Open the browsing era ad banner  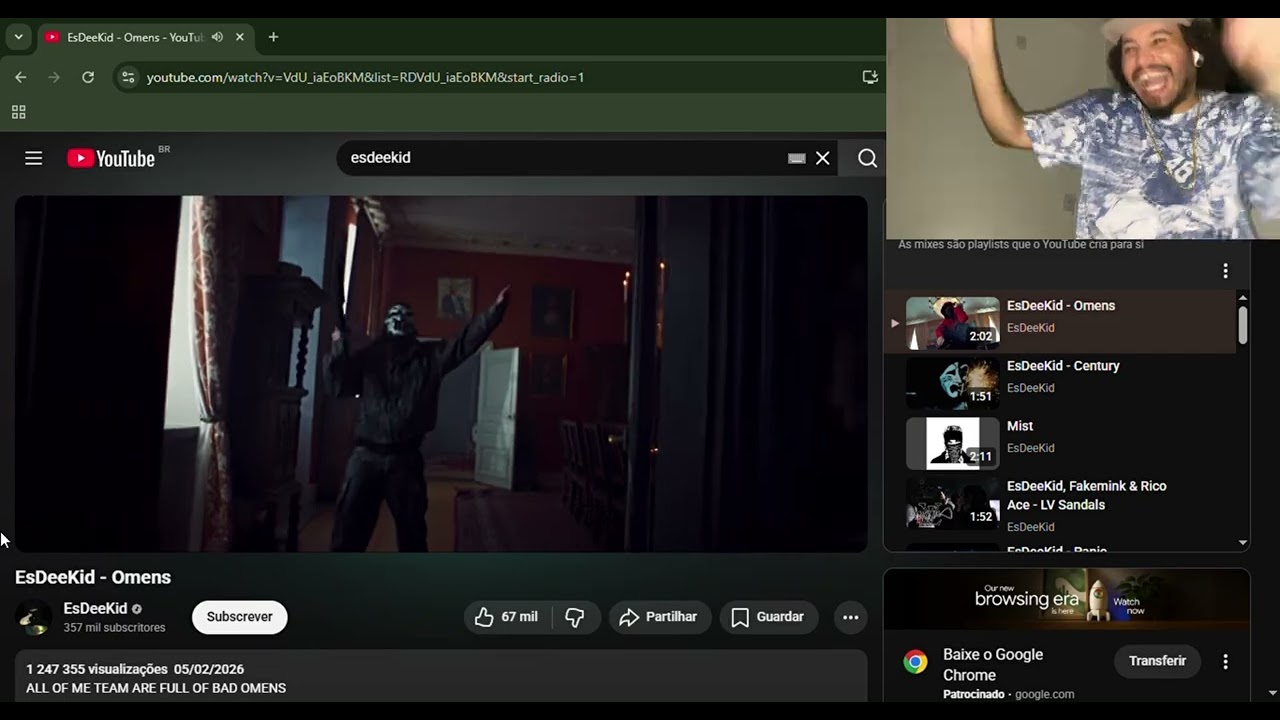[1066, 599]
